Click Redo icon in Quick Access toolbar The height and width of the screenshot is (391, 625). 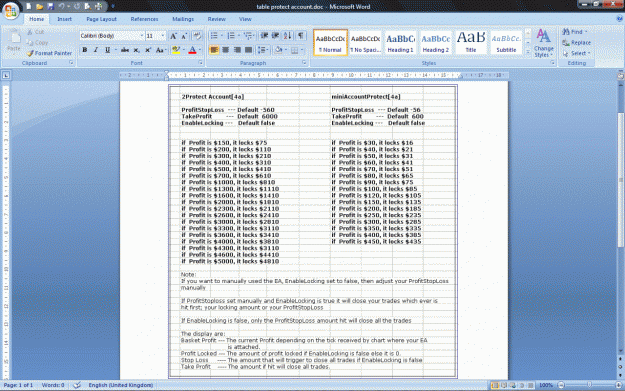coord(77,6)
